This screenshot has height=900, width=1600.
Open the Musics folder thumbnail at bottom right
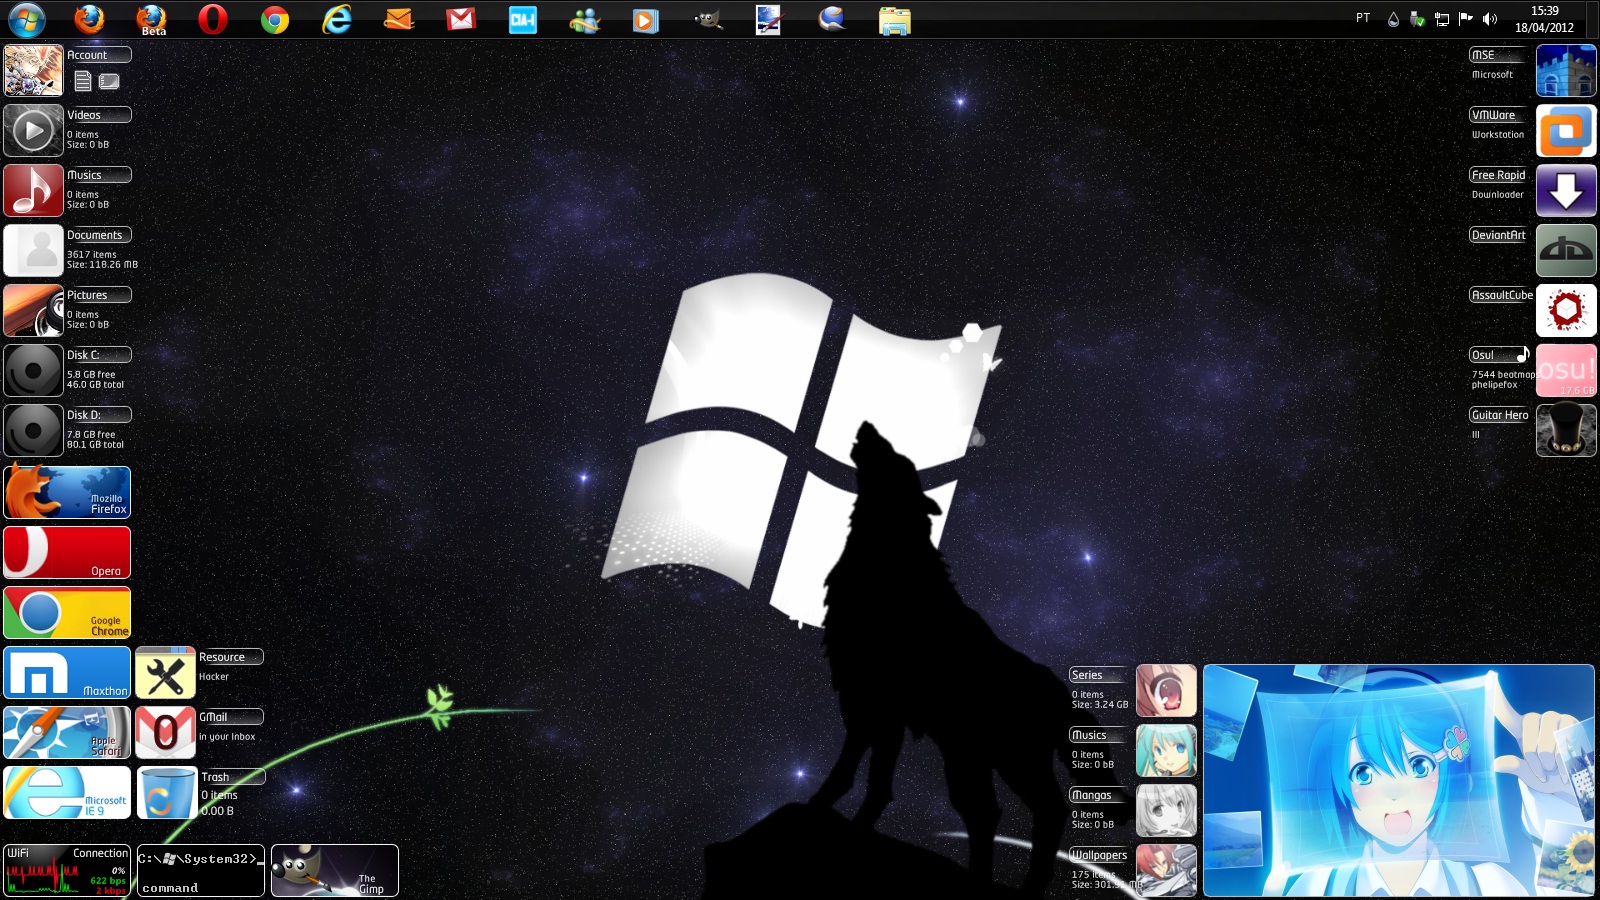pos(1166,750)
